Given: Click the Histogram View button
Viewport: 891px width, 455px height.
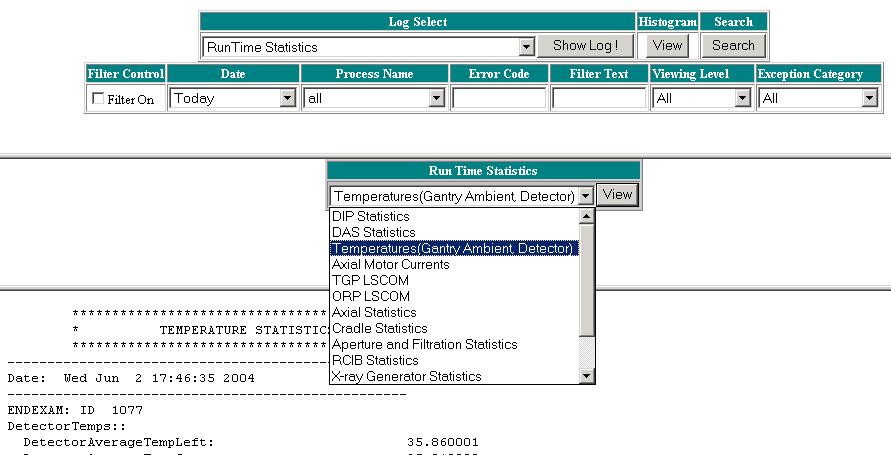Looking at the screenshot, I should pyautogui.click(x=667, y=45).
